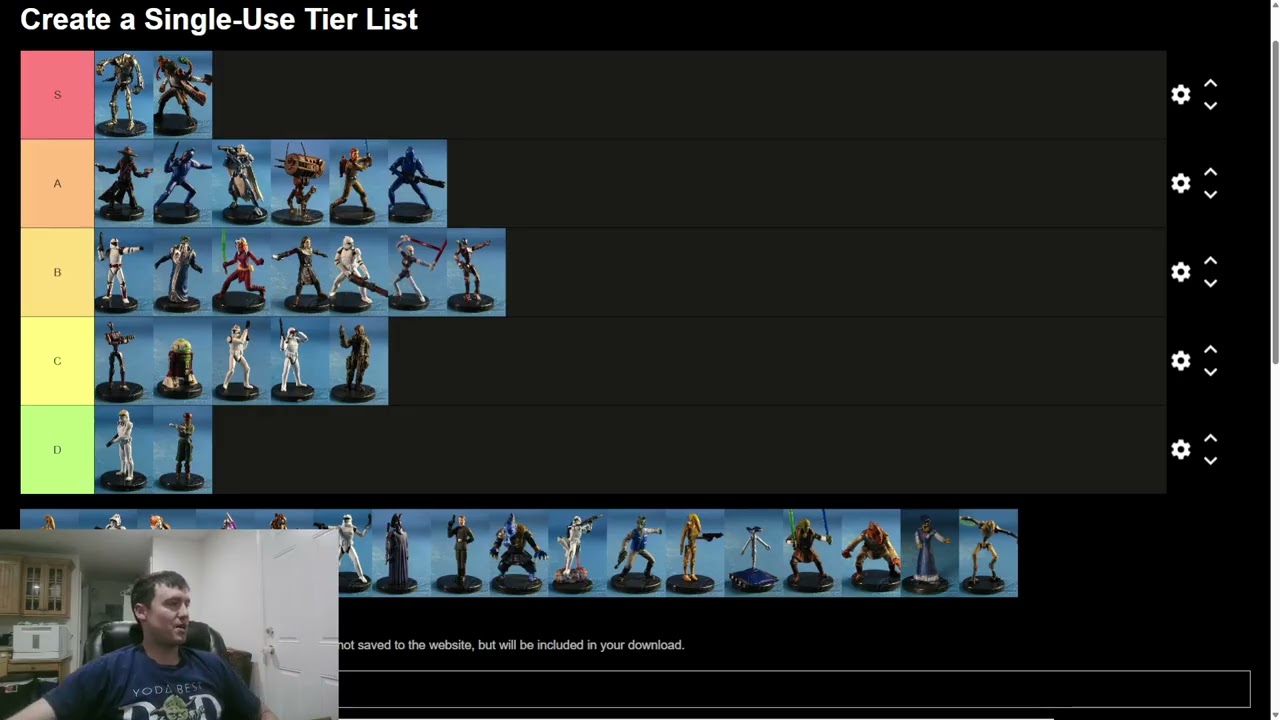Image resolution: width=1280 pixels, height=720 pixels.
Task: Pick orange battle droid with blaster from pool
Action: click(x=695, y=553)
